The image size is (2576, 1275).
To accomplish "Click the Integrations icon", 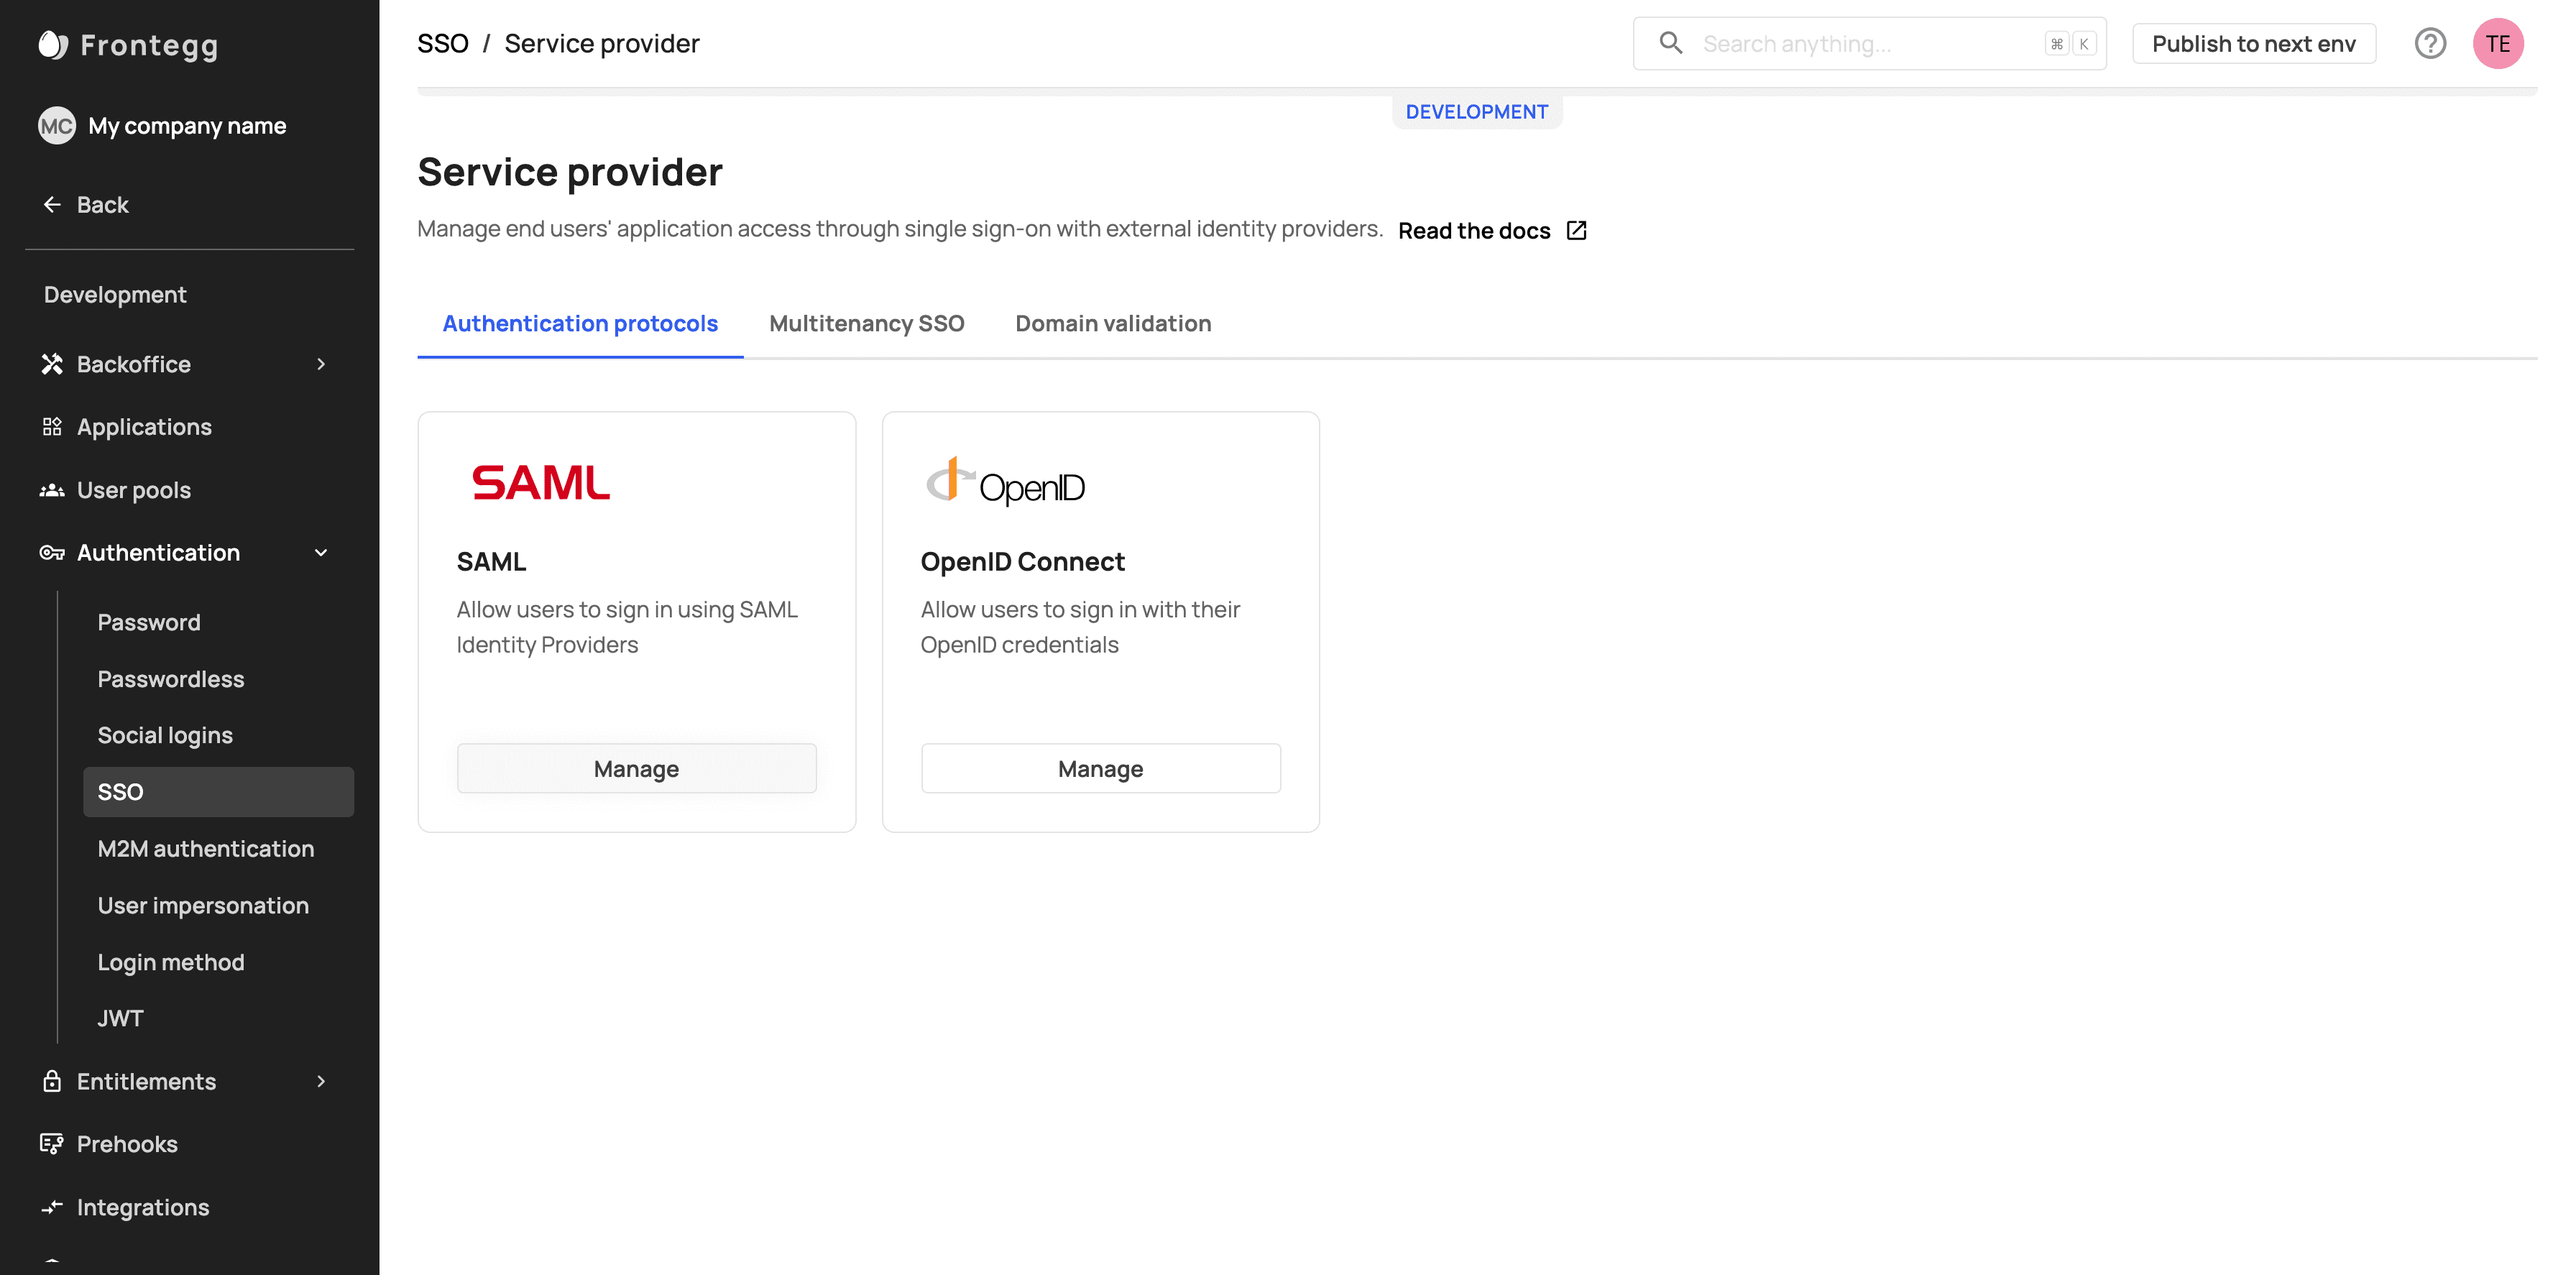I will (52, 1207).
